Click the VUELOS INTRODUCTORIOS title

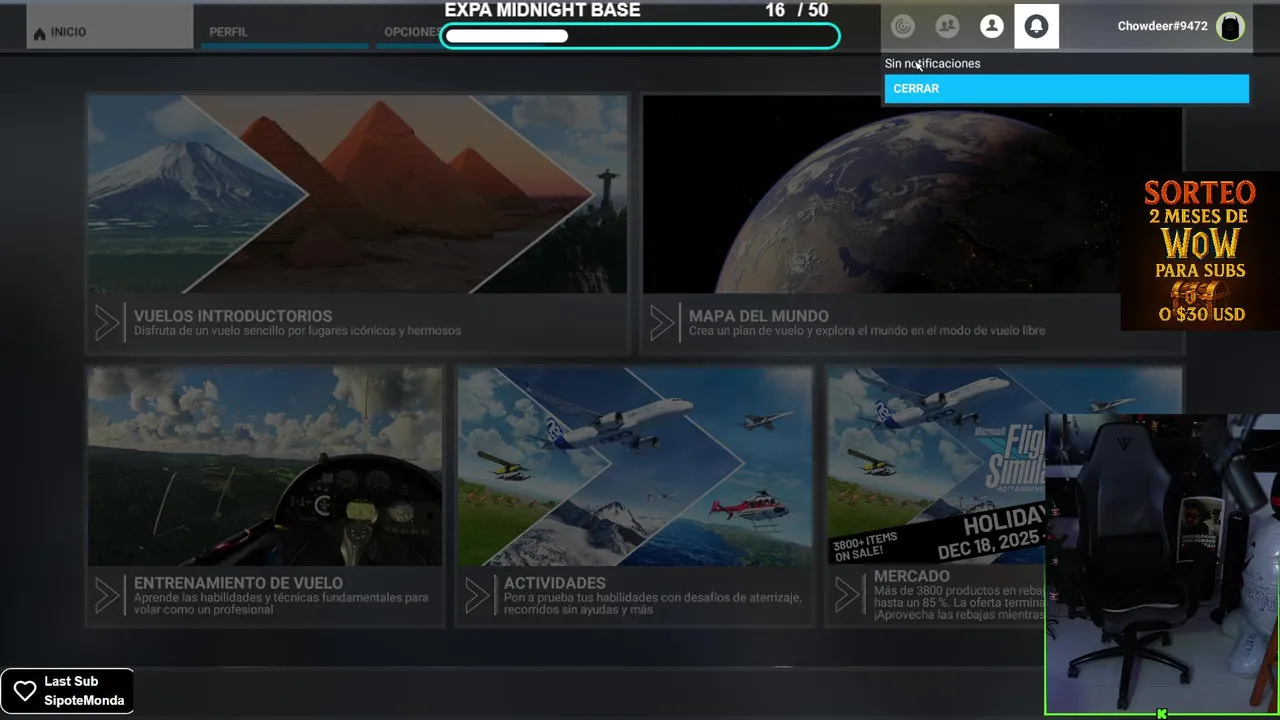click(x=233, y=316)
